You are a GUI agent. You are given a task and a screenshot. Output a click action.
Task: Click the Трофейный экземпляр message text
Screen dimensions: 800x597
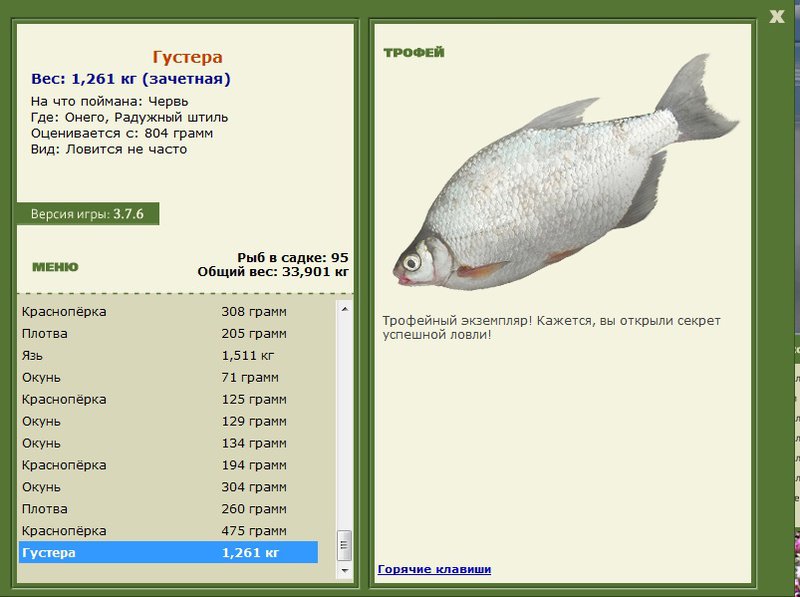click(x=552, y=328)
